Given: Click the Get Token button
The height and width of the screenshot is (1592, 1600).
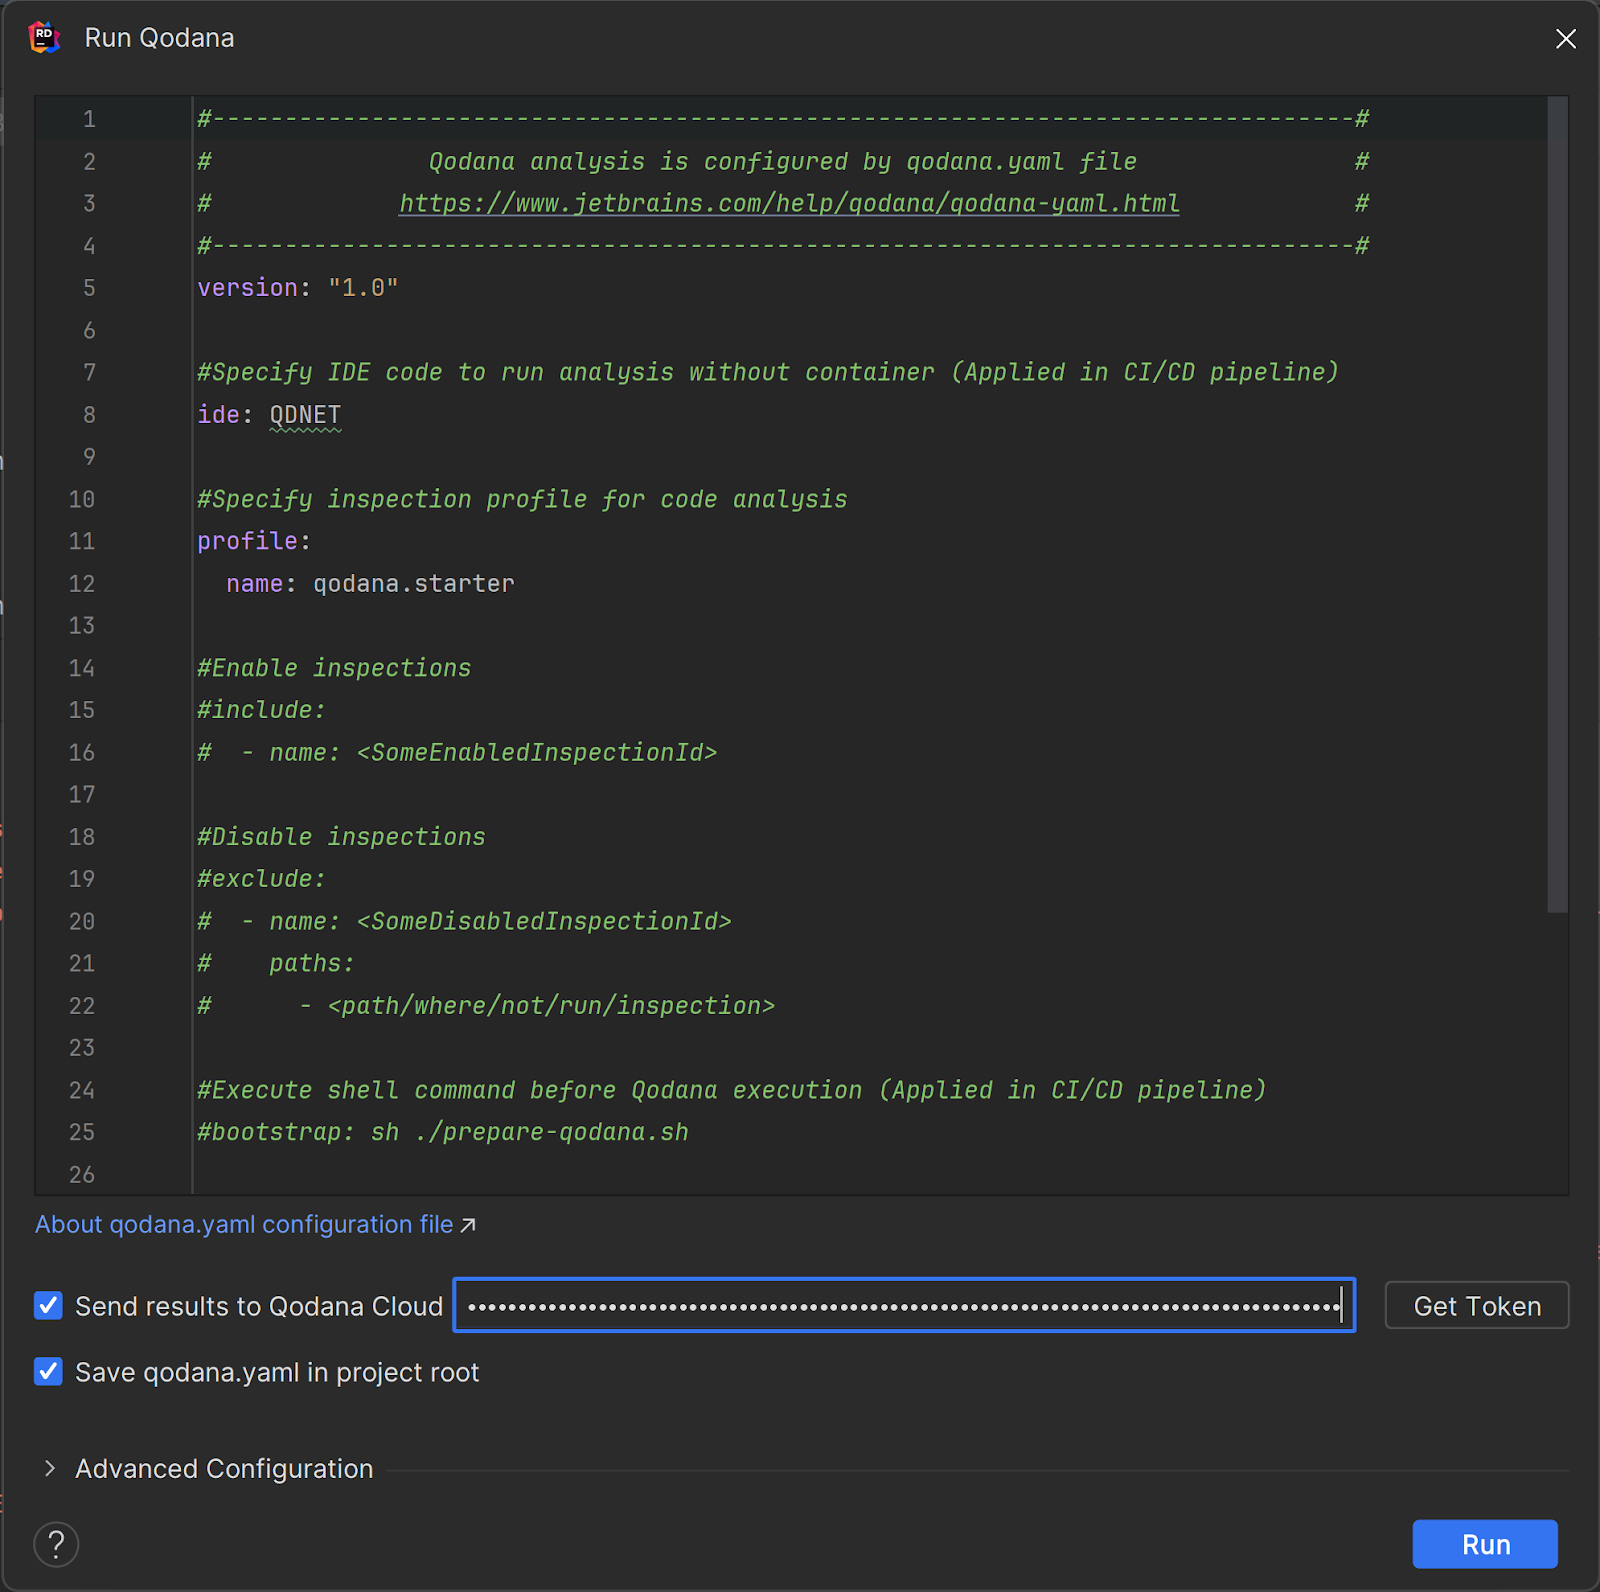Looking at the screenshot, I should (x=1477, y=1305).
